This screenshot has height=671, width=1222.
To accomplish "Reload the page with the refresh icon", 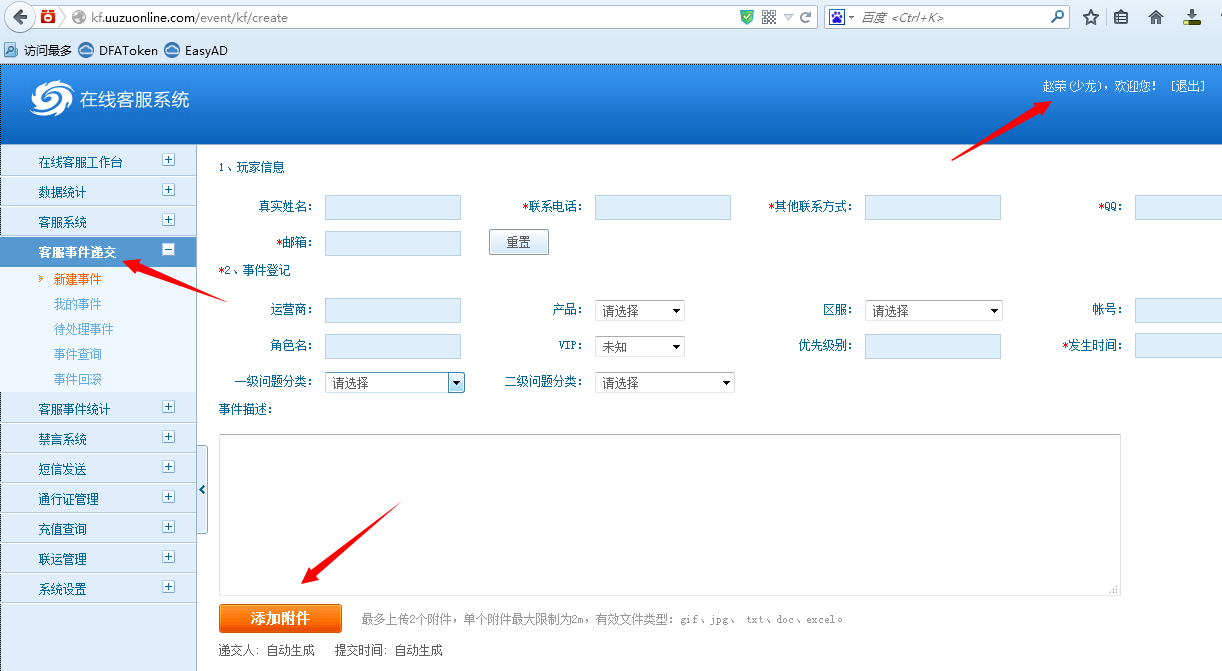I will point(805,17).
